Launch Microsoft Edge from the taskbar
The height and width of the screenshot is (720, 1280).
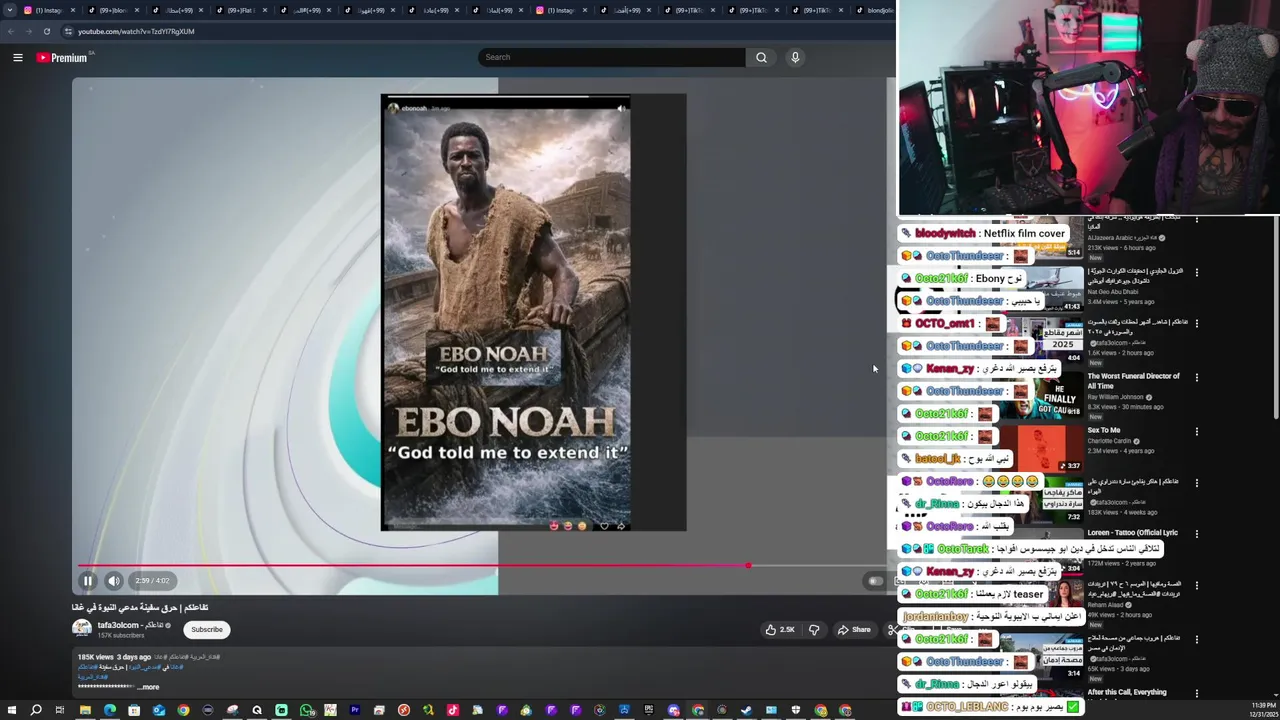point(109,710)
